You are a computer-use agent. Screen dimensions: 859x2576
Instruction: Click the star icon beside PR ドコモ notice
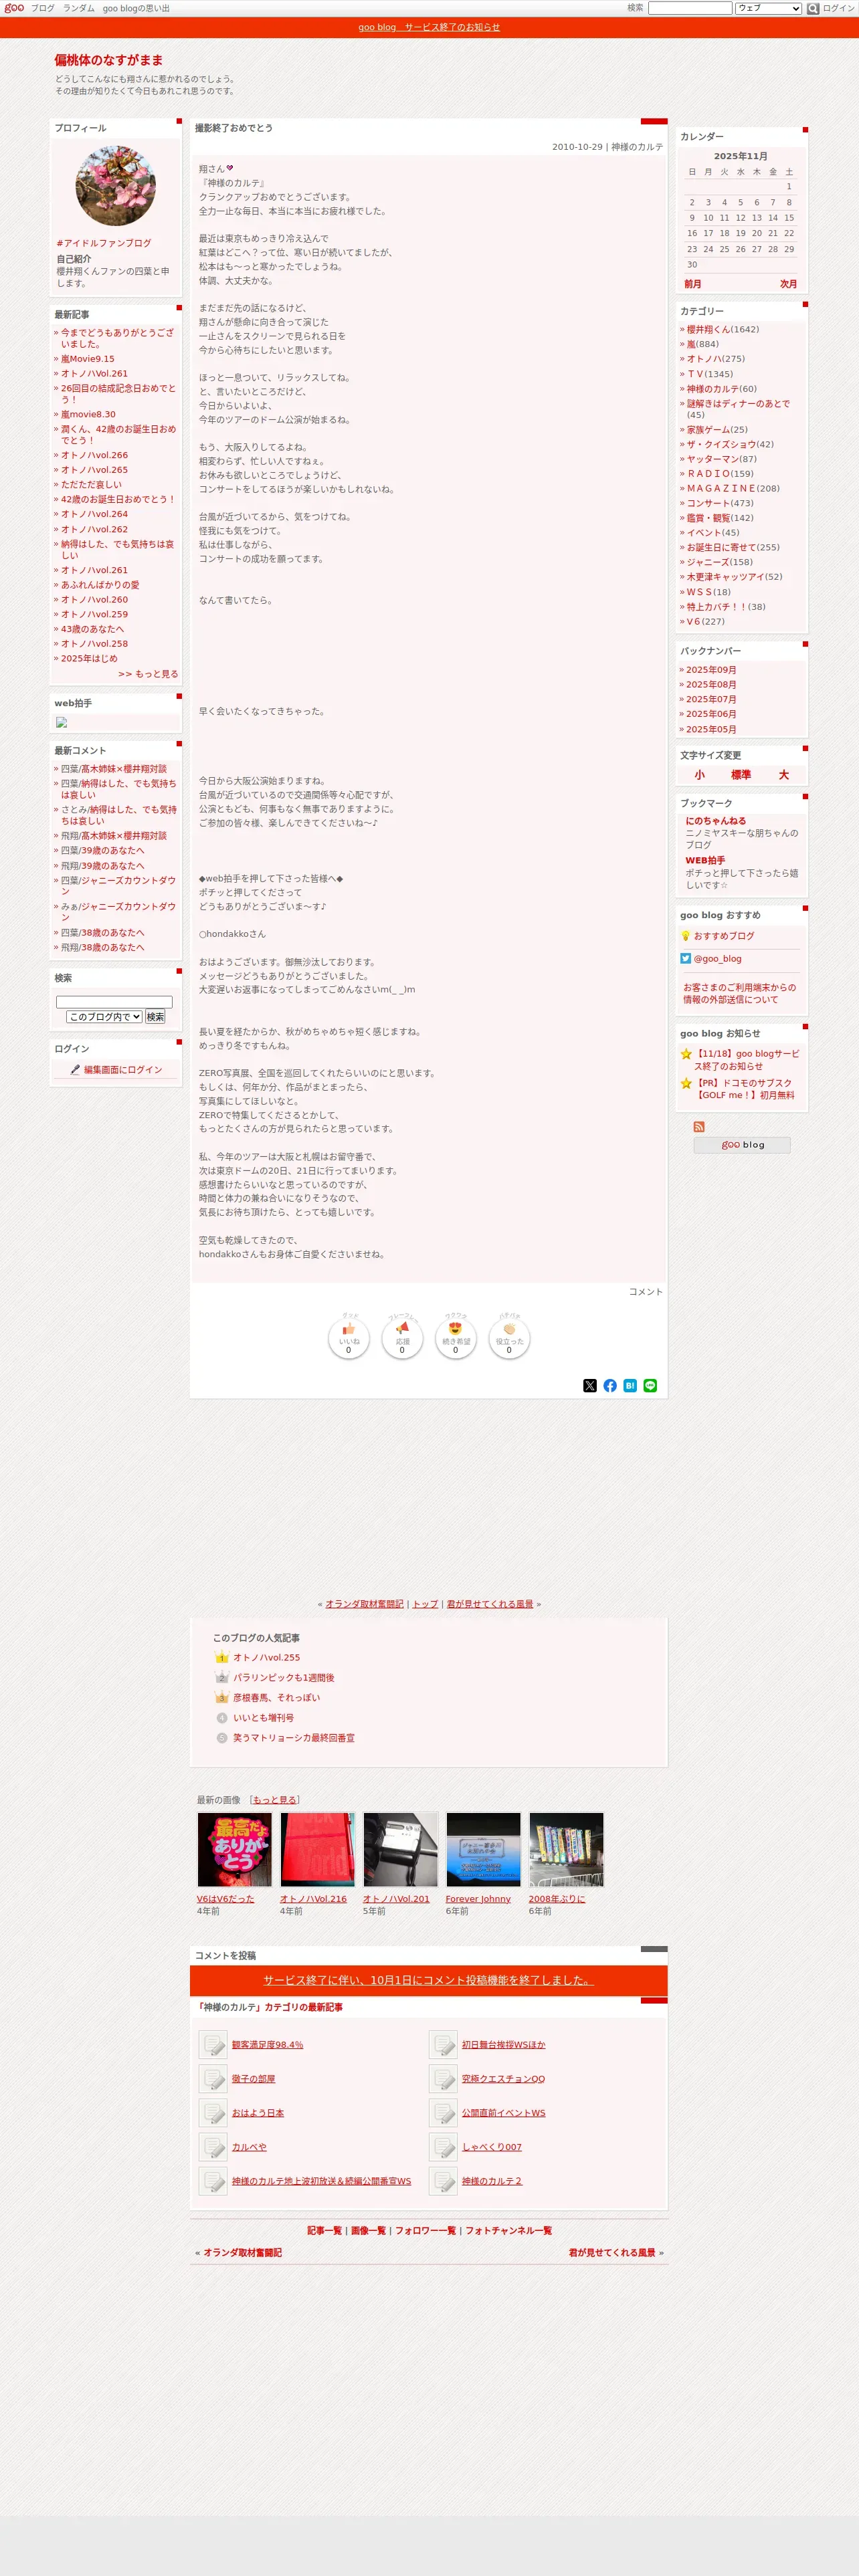click(686, 1083)
